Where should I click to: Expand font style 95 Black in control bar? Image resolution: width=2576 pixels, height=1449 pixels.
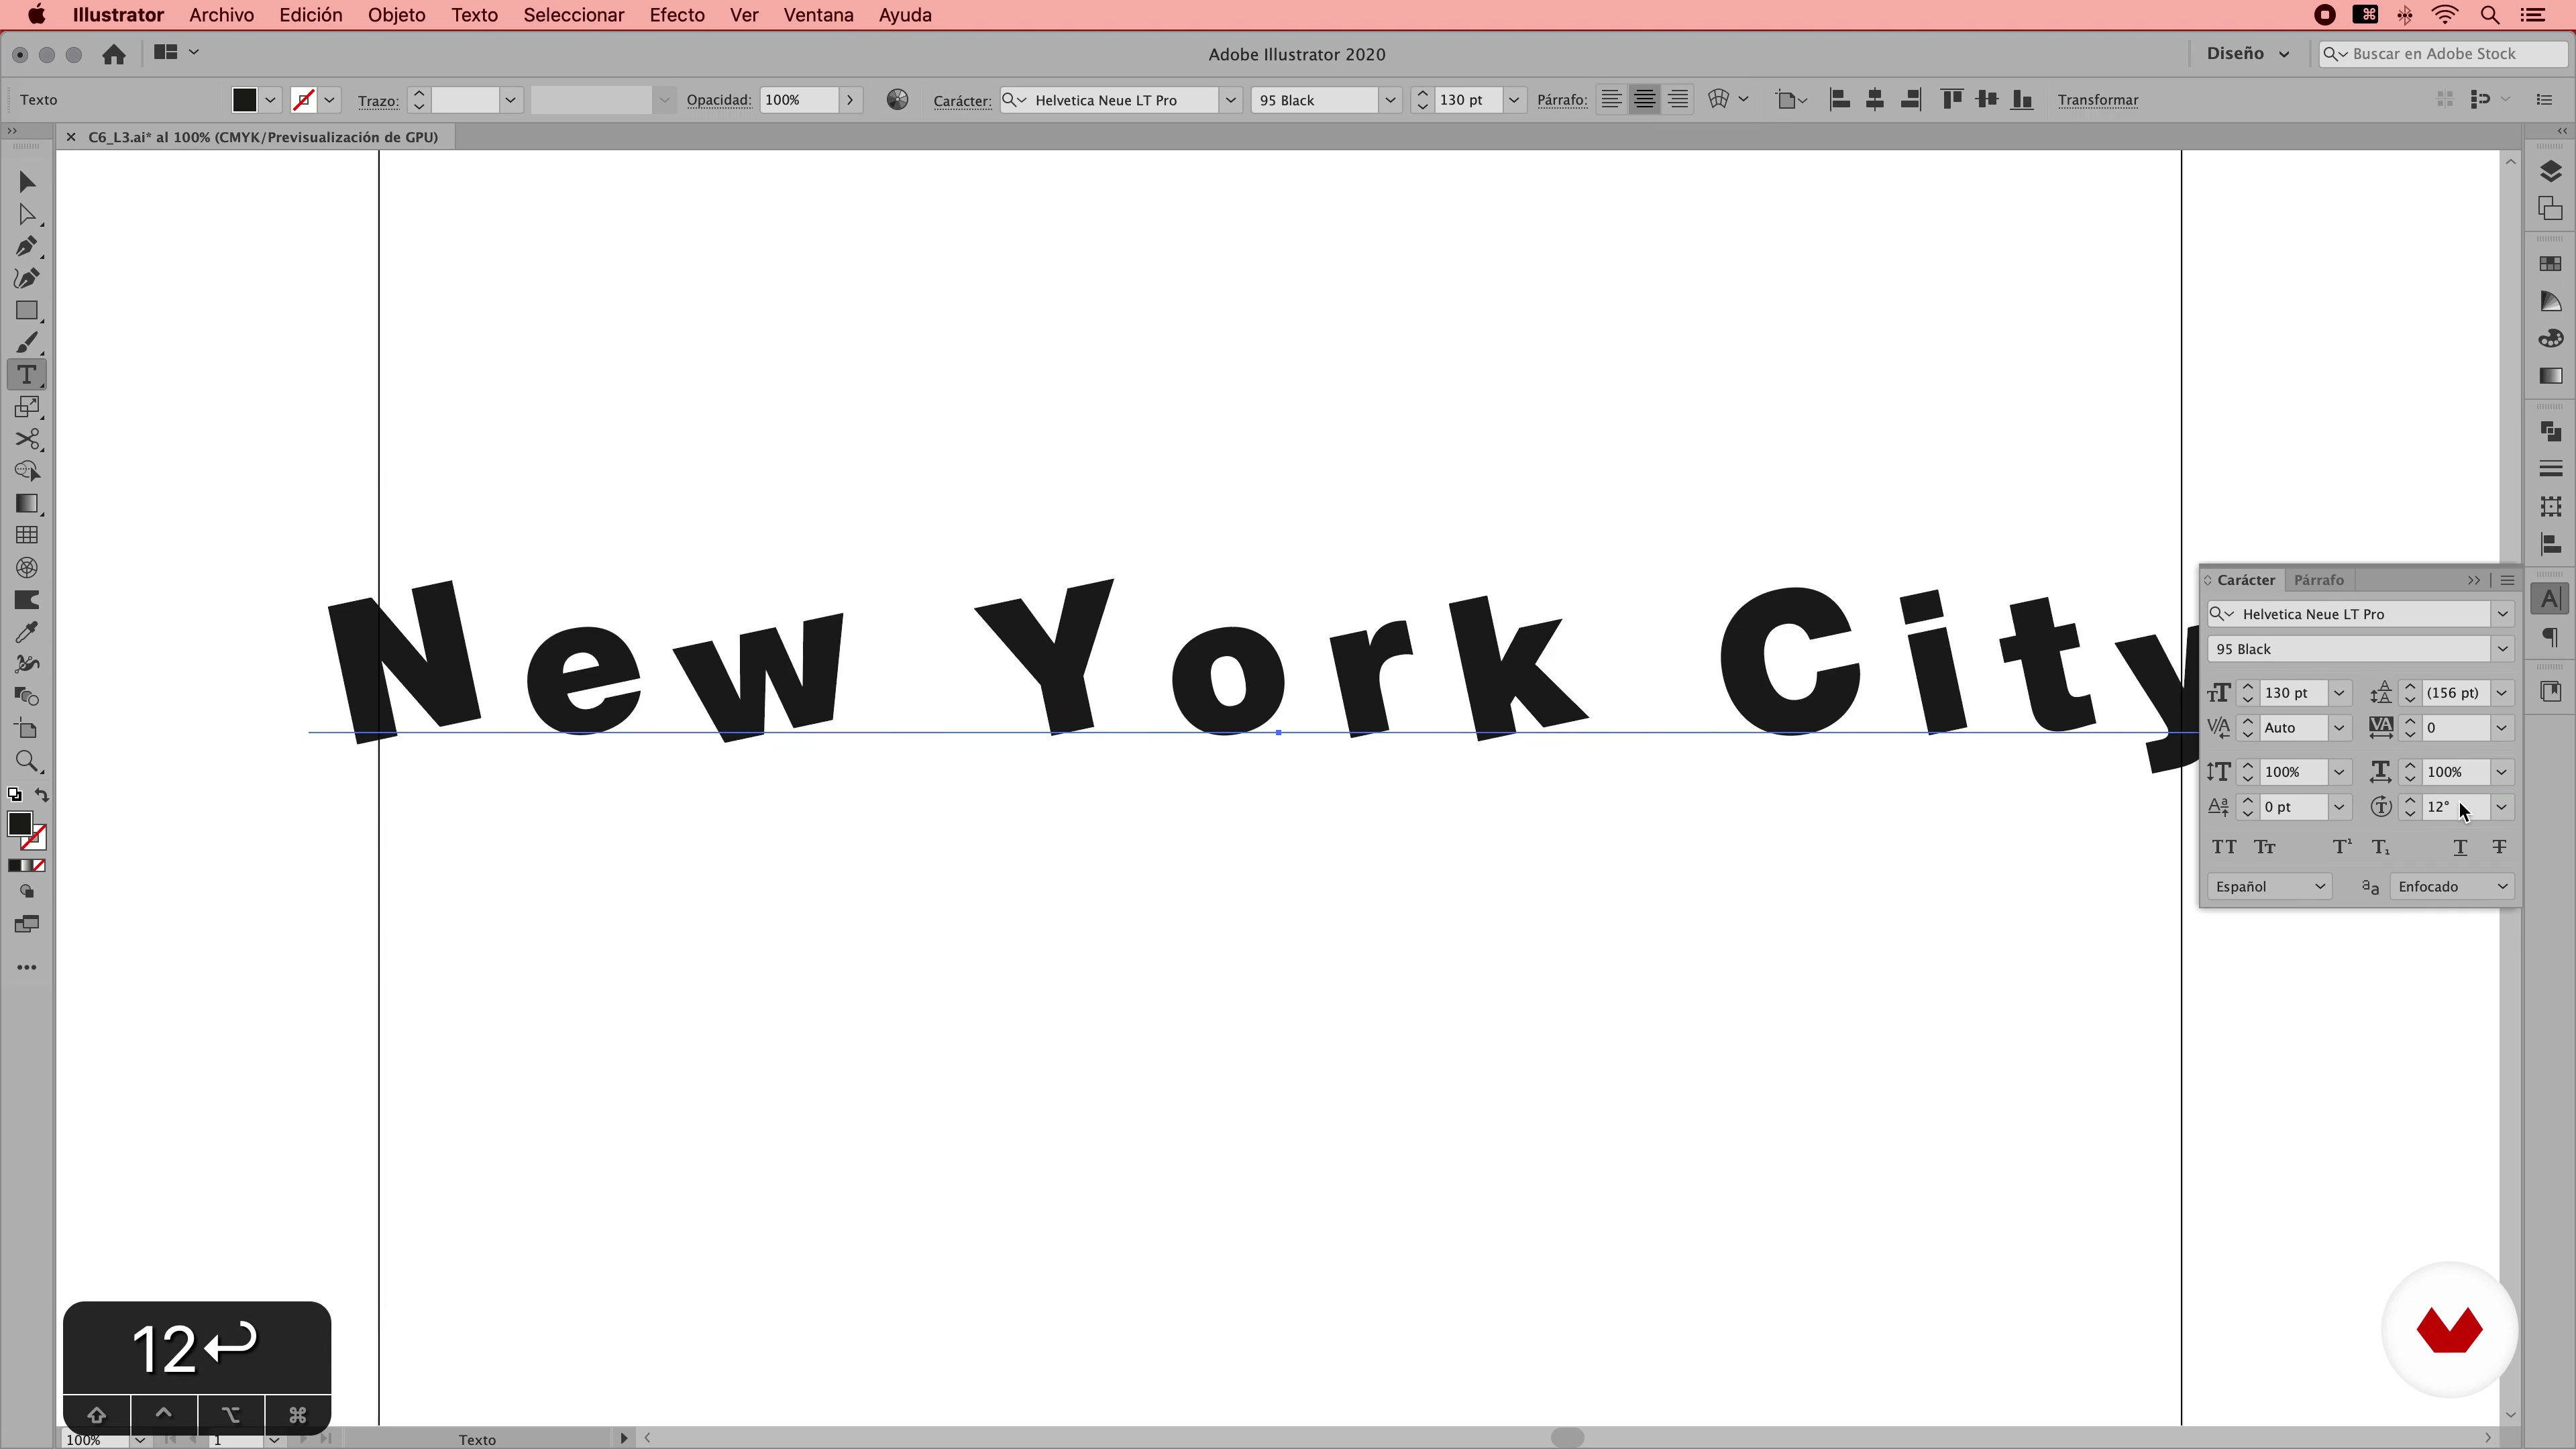pos(1390,100)
